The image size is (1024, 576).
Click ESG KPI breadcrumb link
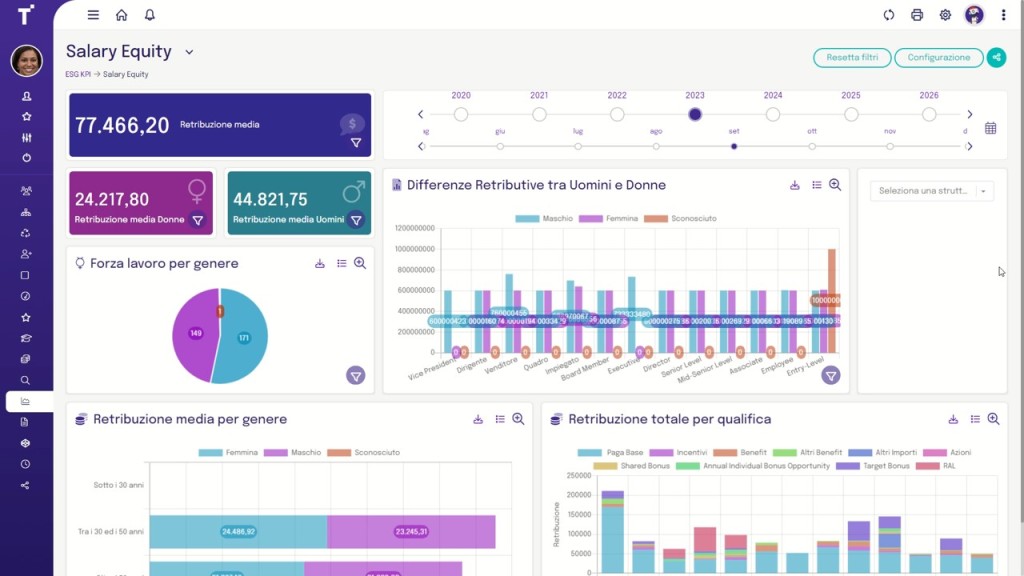(x=79, y=74)
